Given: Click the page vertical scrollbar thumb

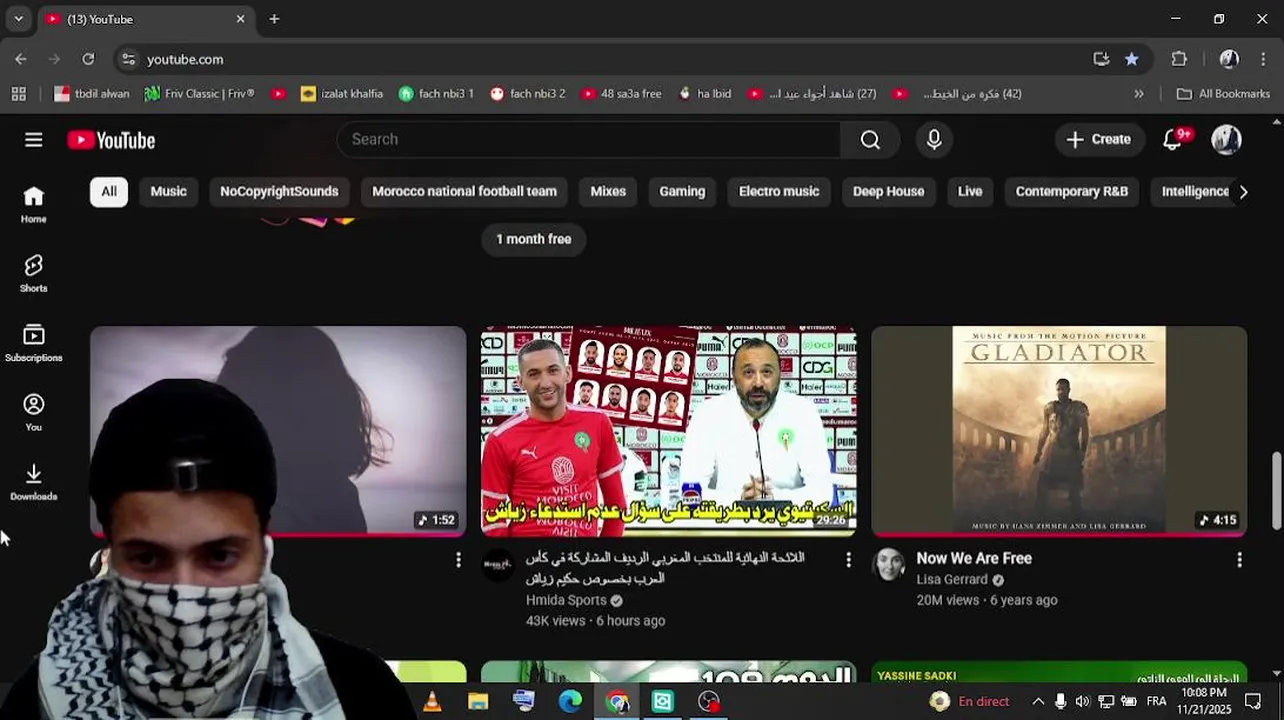Looking at the screenshot, I should [x=1276, y=492].
